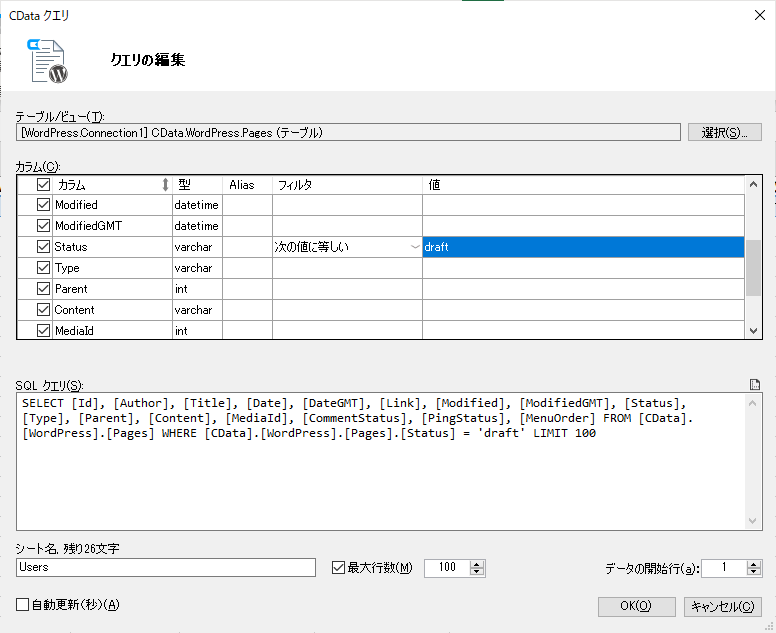Click the varchar type cell for Status
Image resolution: width=776 pixels, height=633 pixels.
[197, 247]
